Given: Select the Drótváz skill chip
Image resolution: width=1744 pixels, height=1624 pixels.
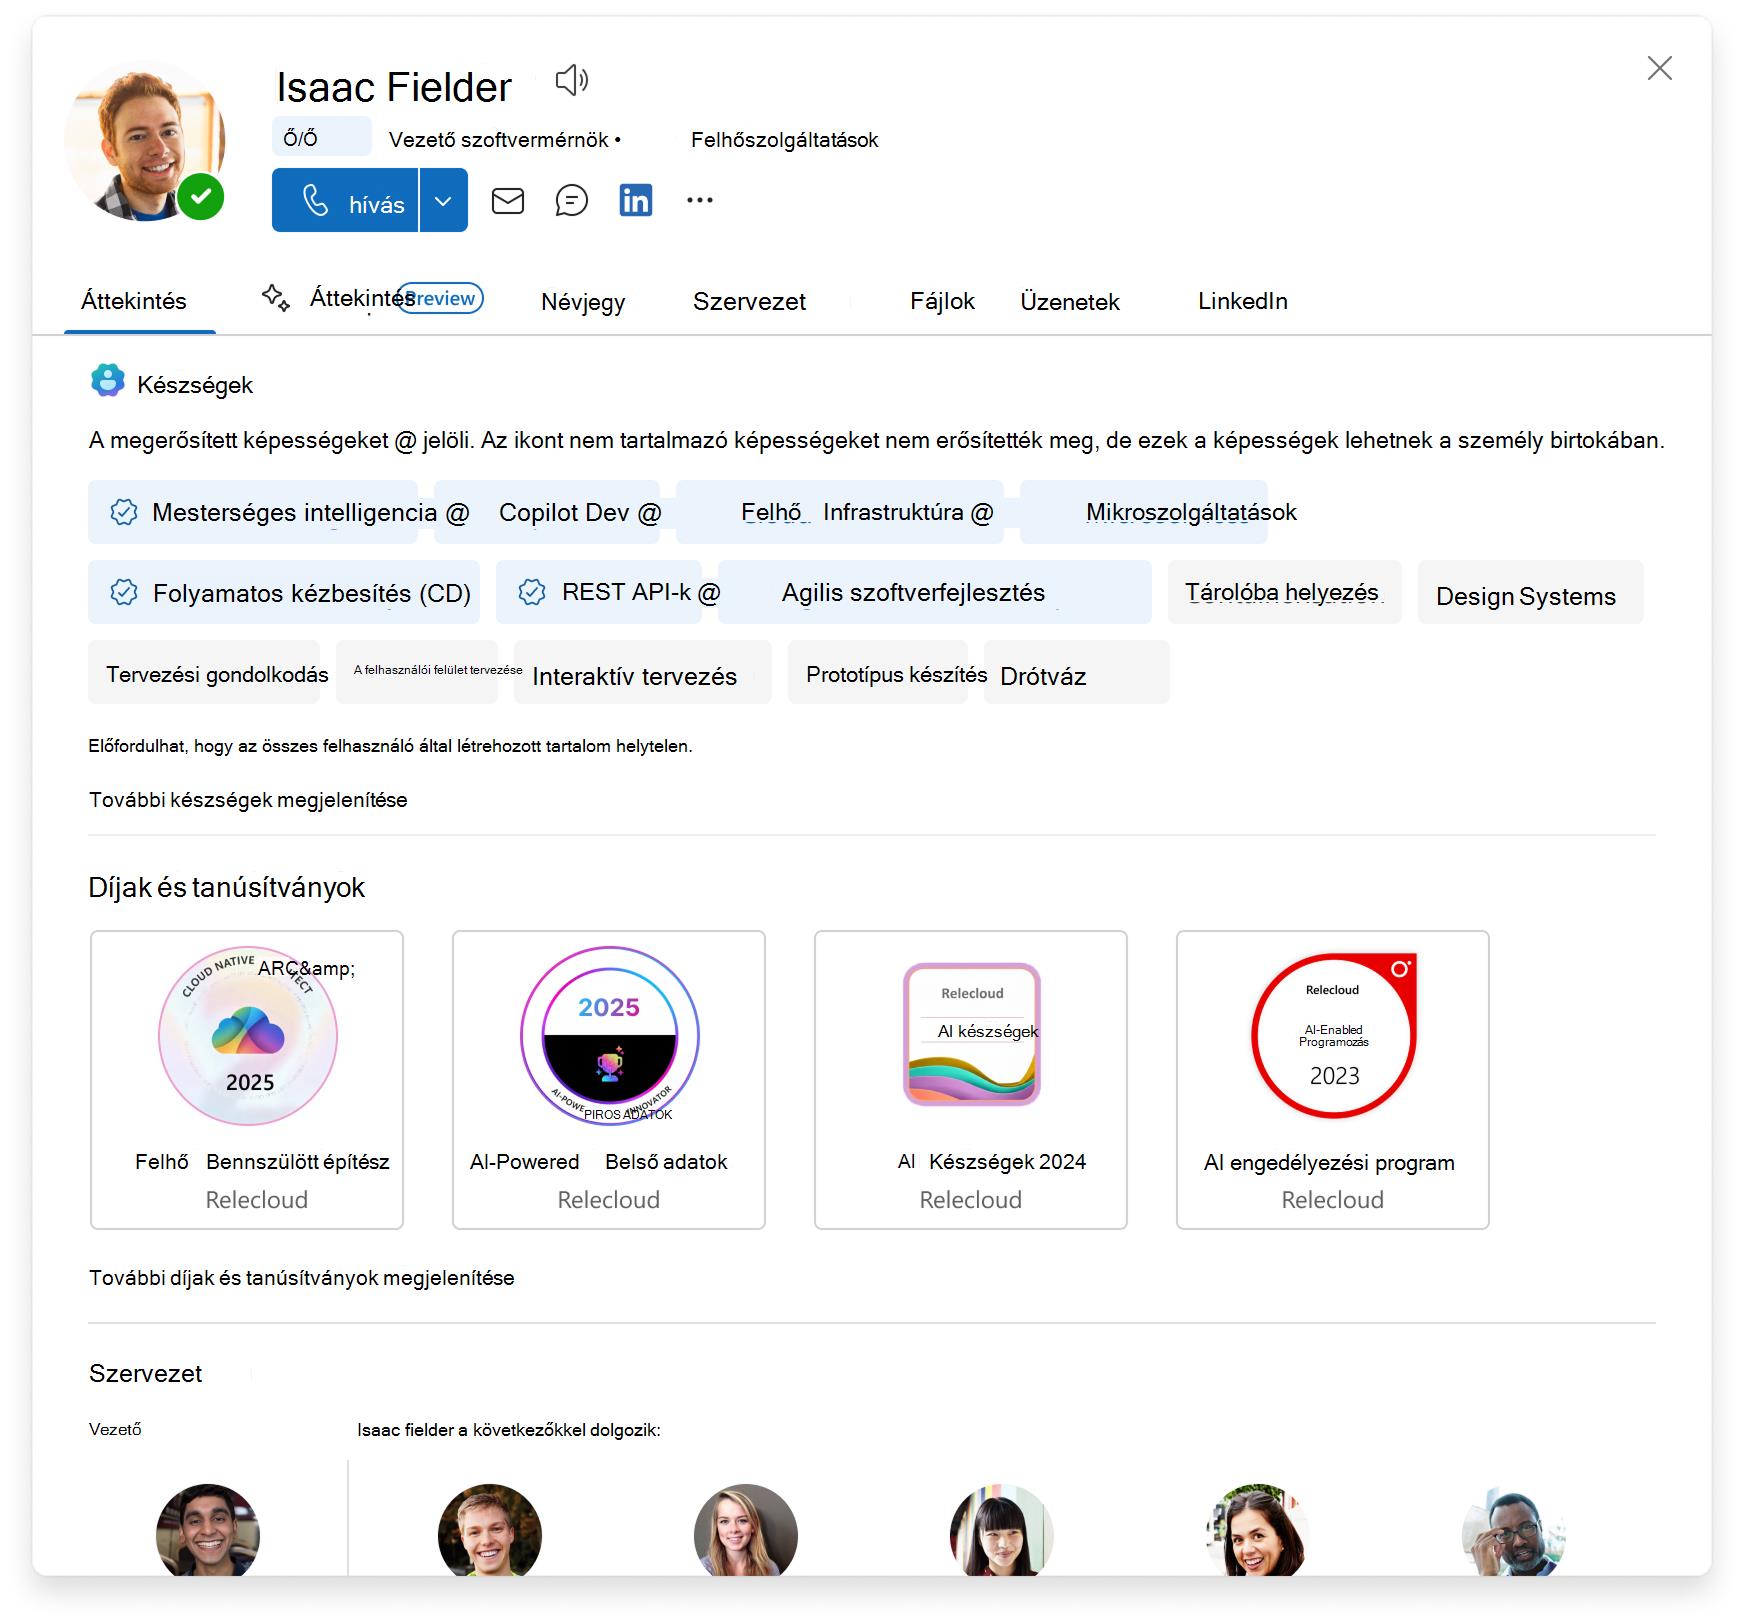Looking at the screenshot, I should tap(1077, 672).
